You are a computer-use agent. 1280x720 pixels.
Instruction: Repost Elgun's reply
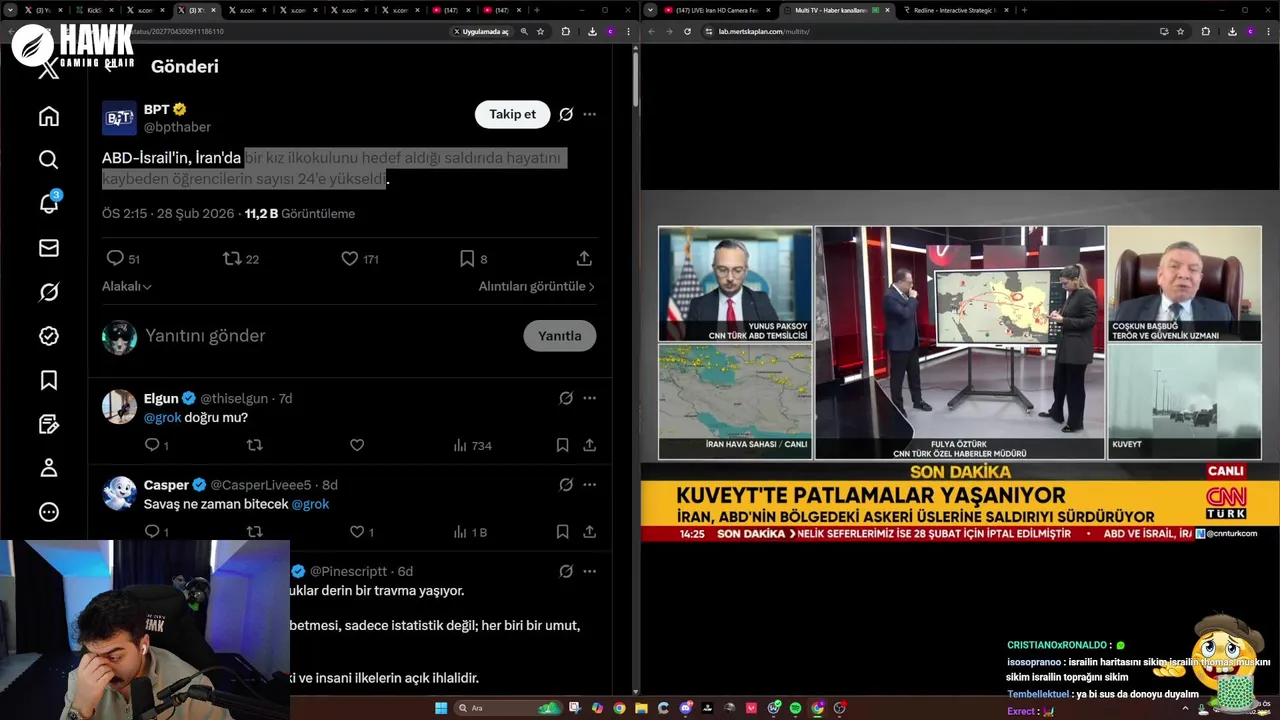point(254,445)
